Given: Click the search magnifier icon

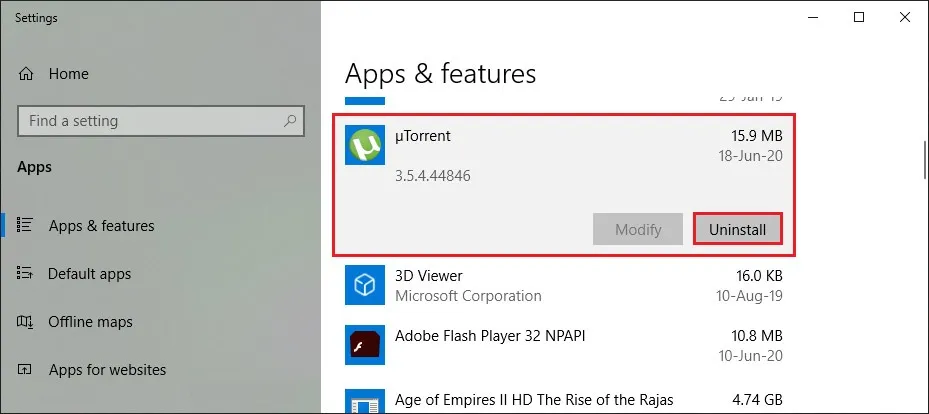Looking at the screenshot, I should [x=290, y=121].
